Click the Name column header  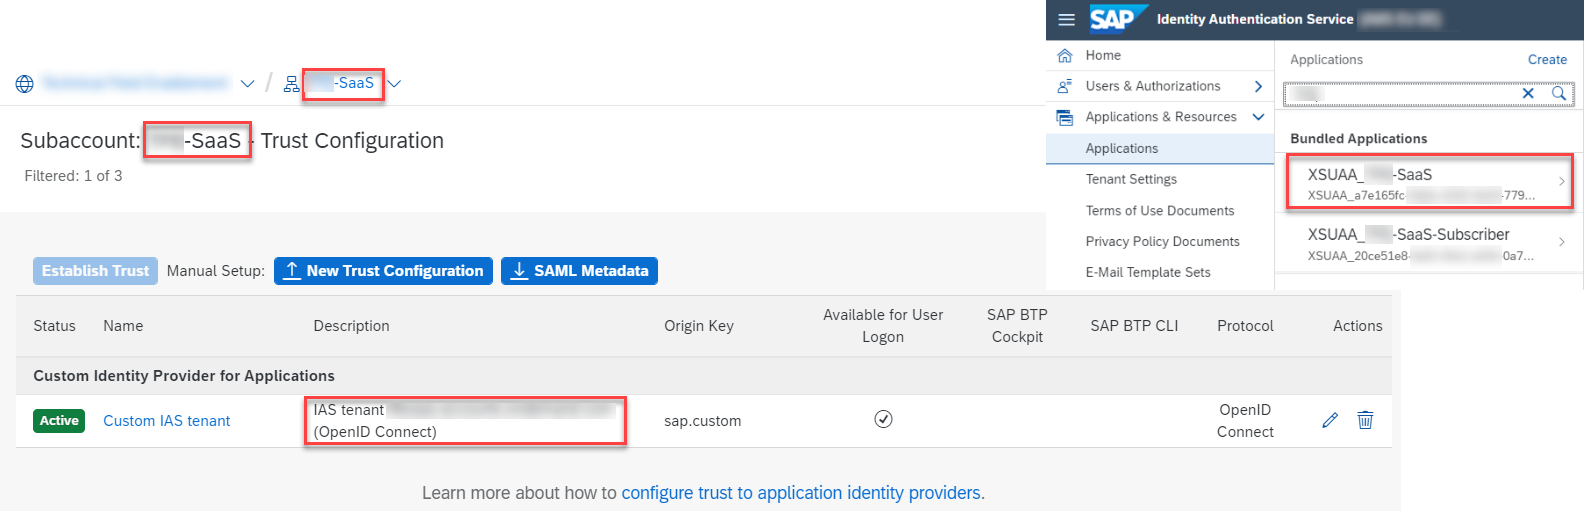(123, 326)
